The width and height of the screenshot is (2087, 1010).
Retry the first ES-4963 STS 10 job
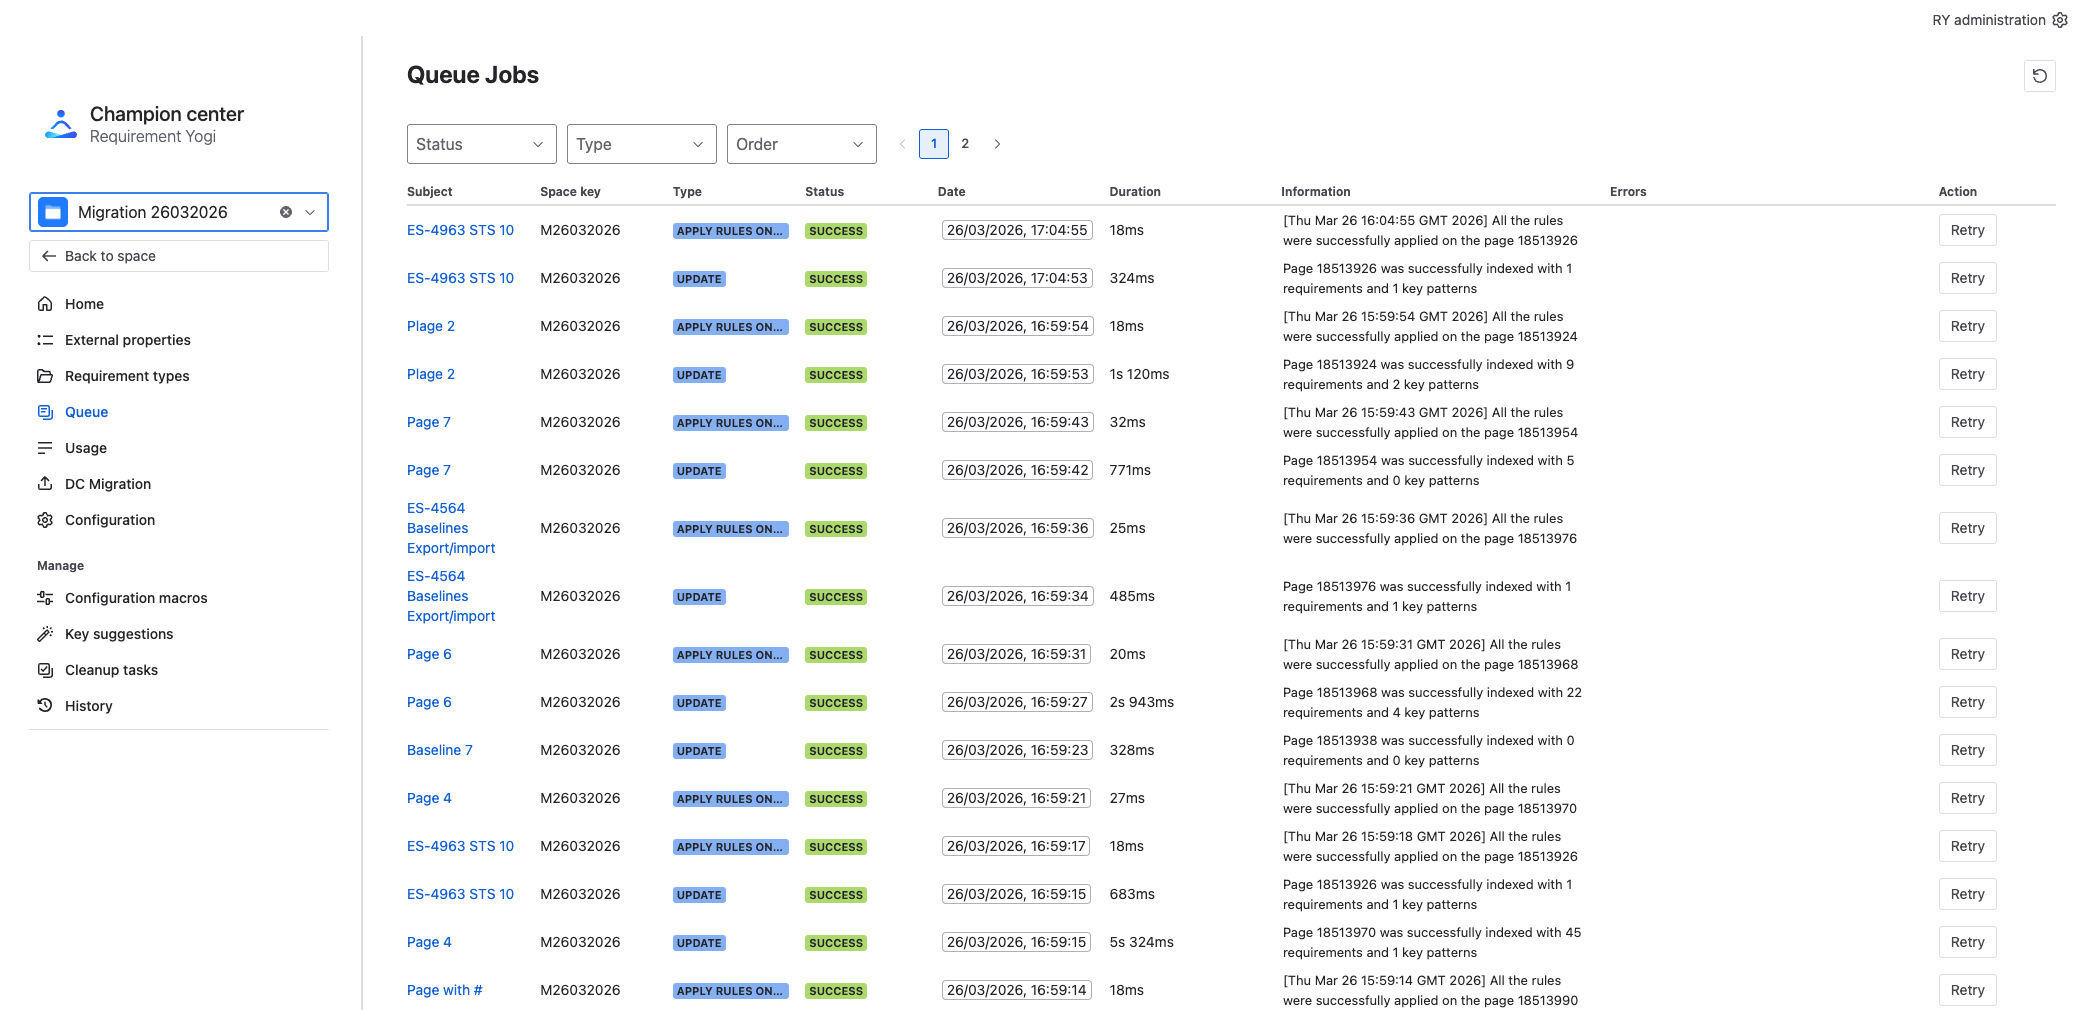click(x=1966, y=230)
